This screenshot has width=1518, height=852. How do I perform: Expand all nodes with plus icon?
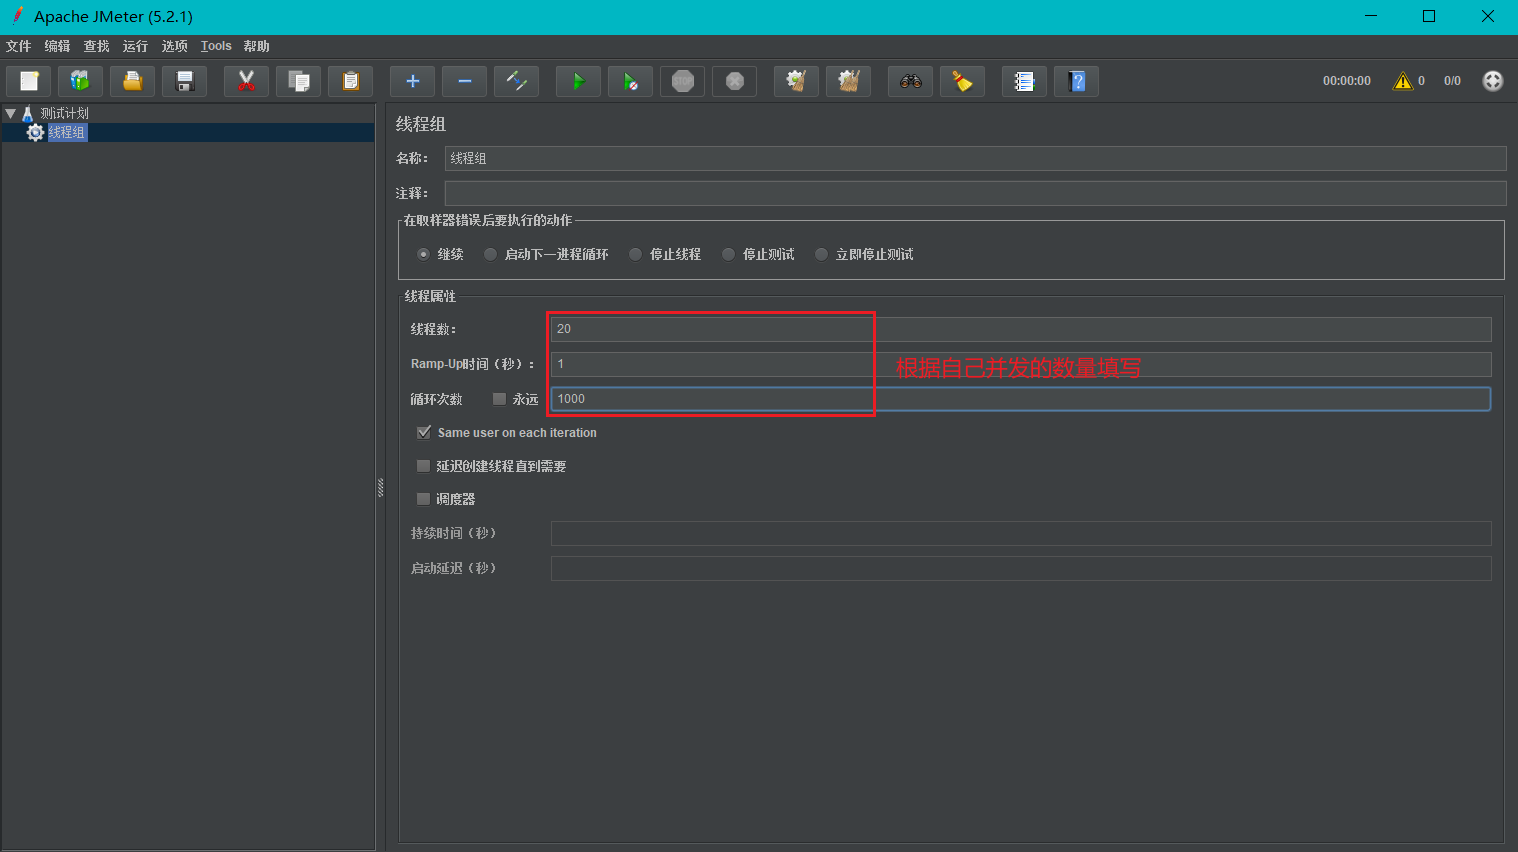tap(412, 81)
